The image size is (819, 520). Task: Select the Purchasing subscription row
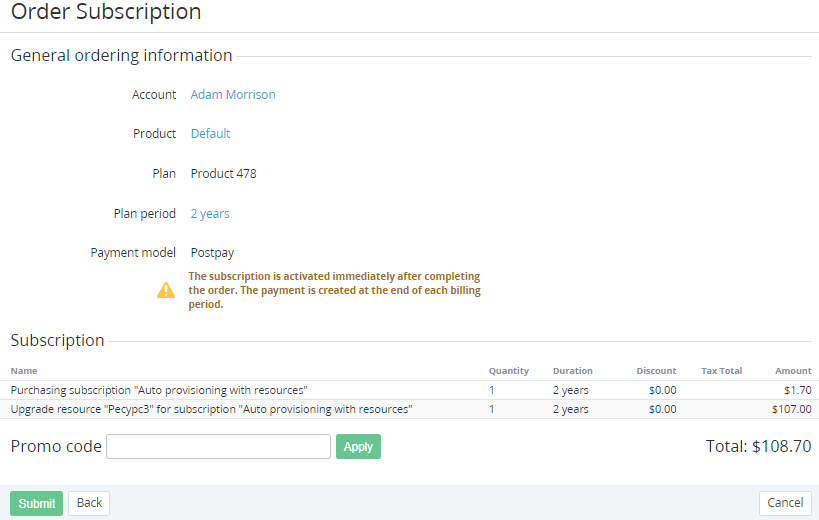click(159, 390)
